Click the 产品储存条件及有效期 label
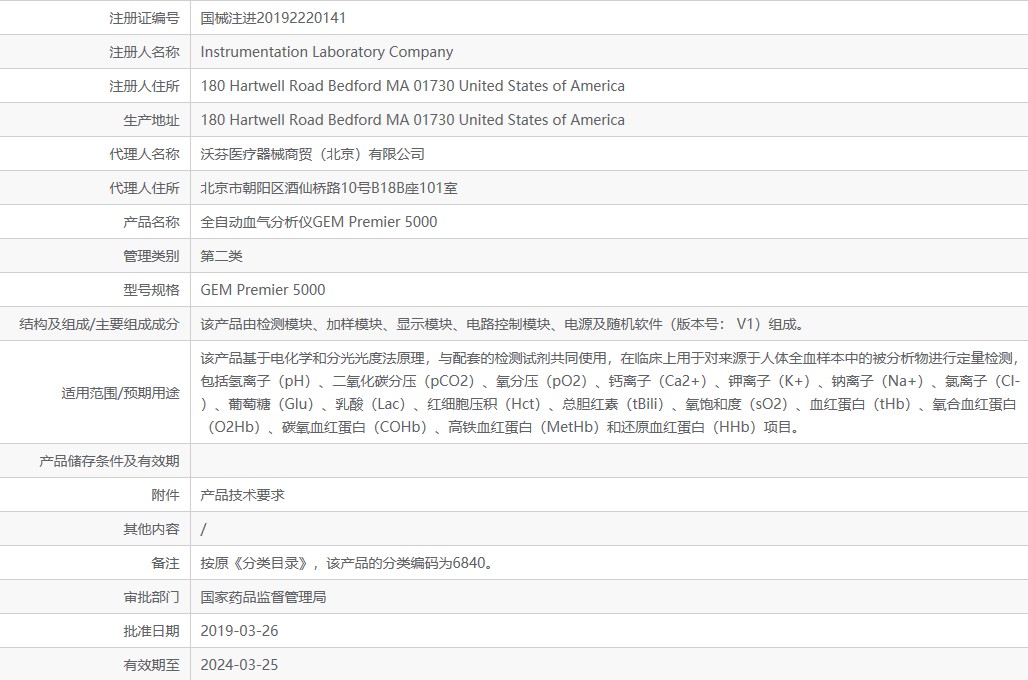 (x=109, y=461)
